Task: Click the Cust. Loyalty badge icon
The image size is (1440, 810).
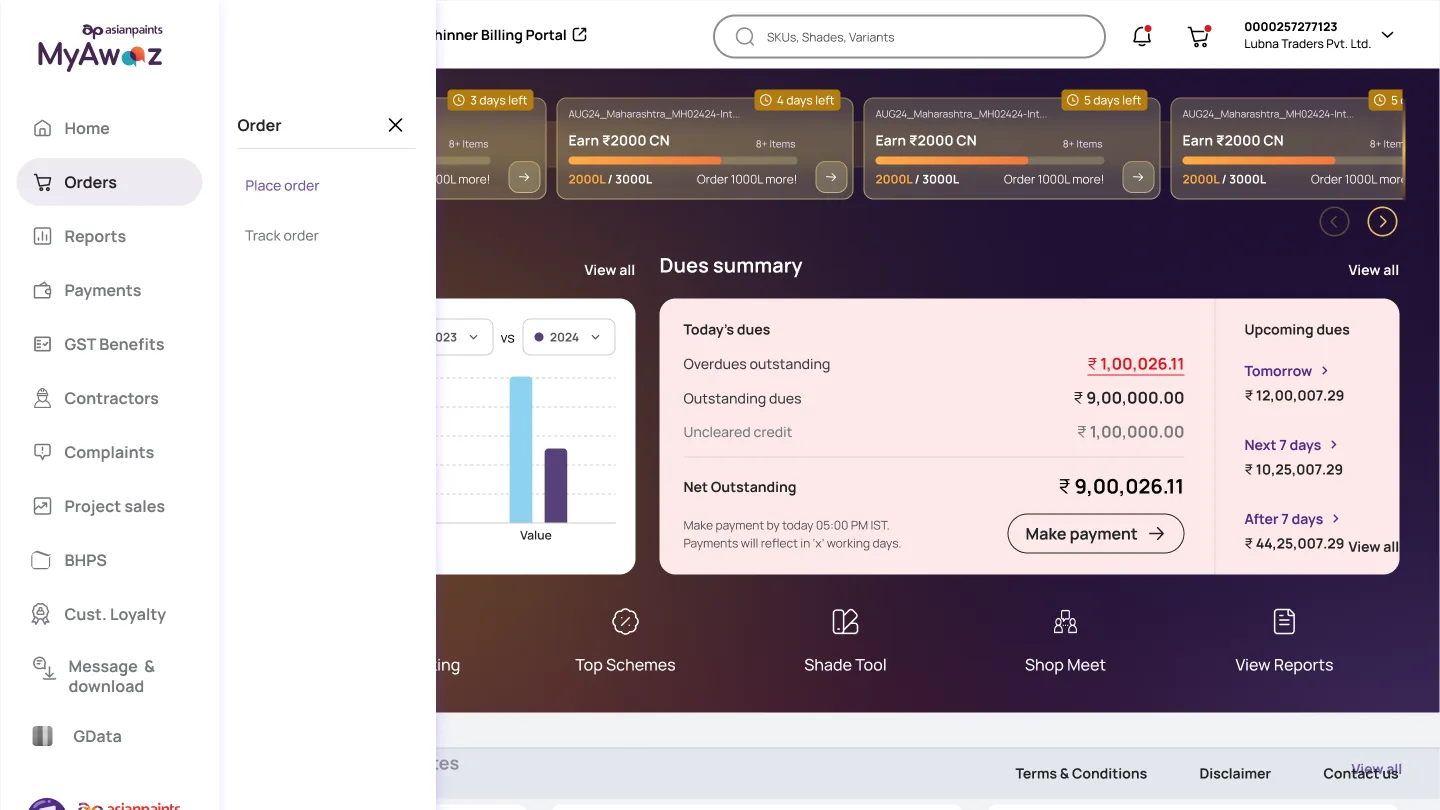Action: pos(41,614)
